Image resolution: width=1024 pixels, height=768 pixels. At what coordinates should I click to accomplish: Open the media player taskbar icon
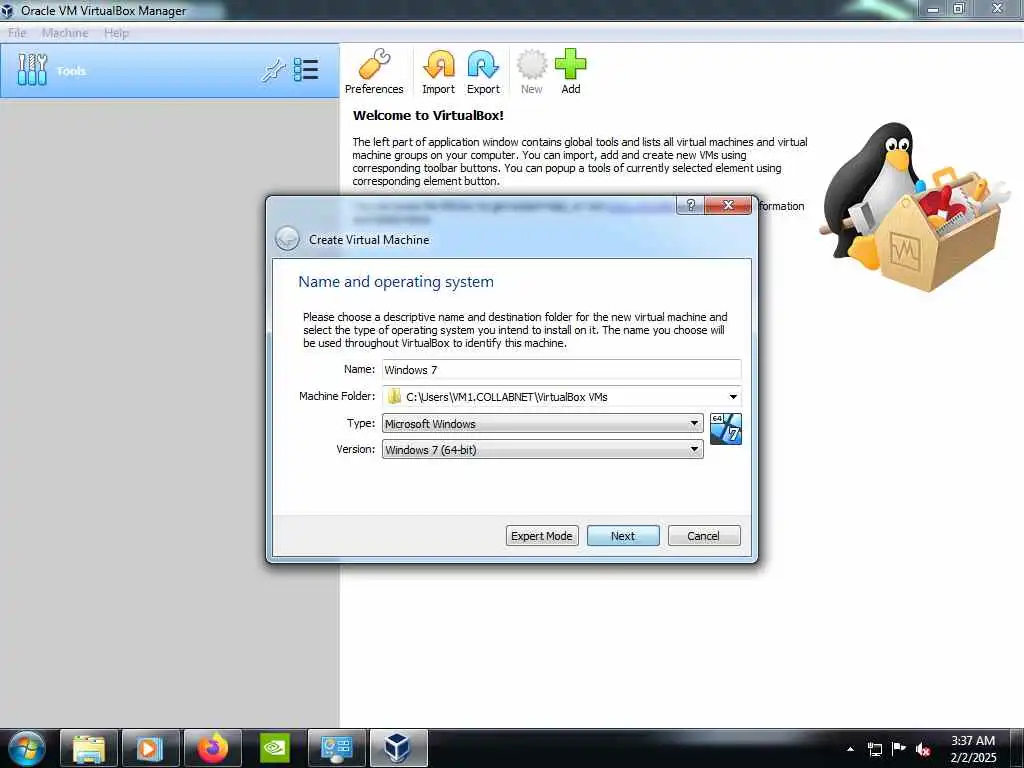point(150,748)
